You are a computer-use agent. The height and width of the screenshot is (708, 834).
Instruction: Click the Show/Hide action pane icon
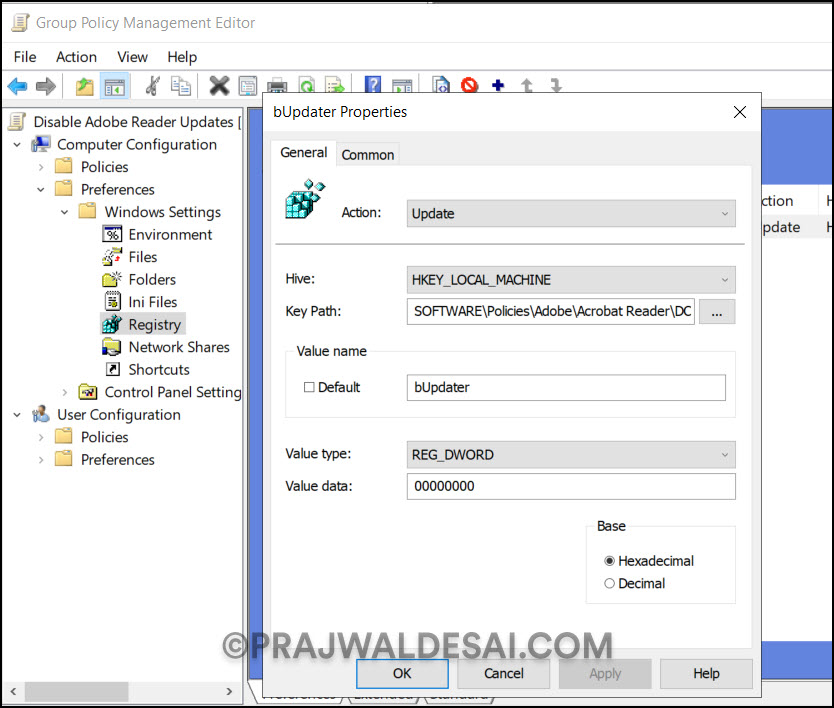[x=402, y=85]
